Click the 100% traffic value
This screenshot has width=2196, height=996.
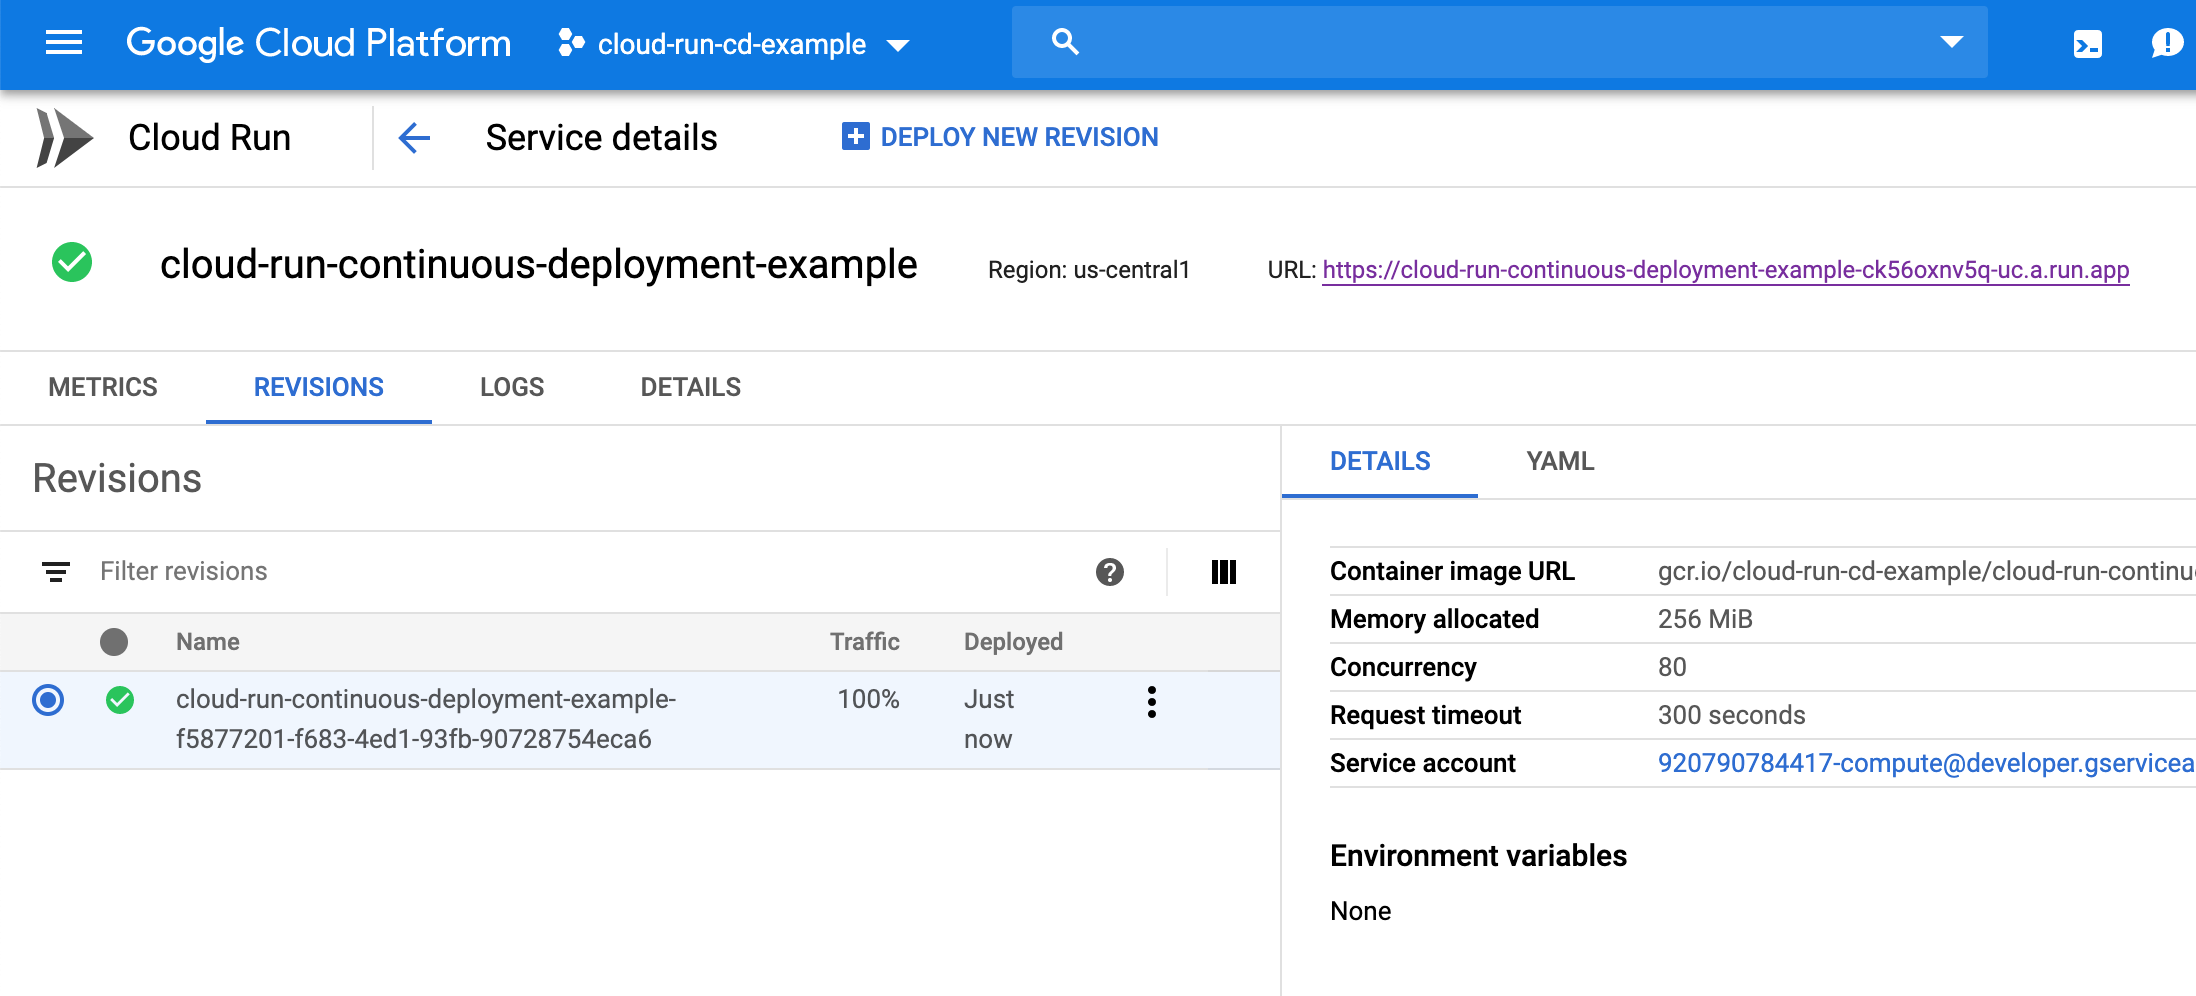(868, 699)
